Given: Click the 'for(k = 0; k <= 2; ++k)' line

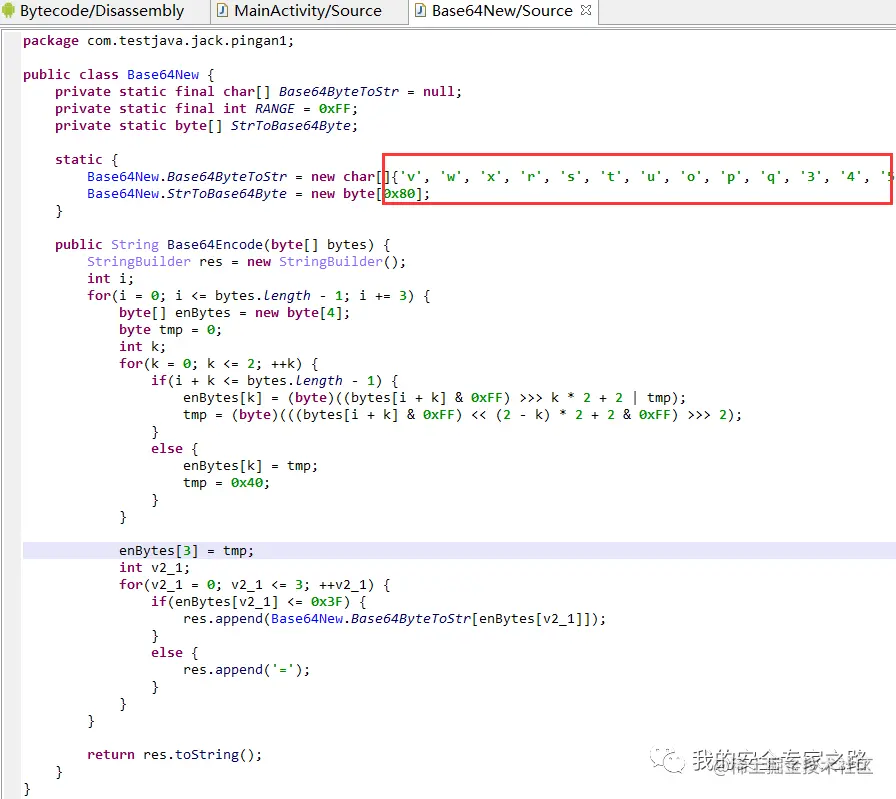Looking at the screenshot, I should point(218,363).
